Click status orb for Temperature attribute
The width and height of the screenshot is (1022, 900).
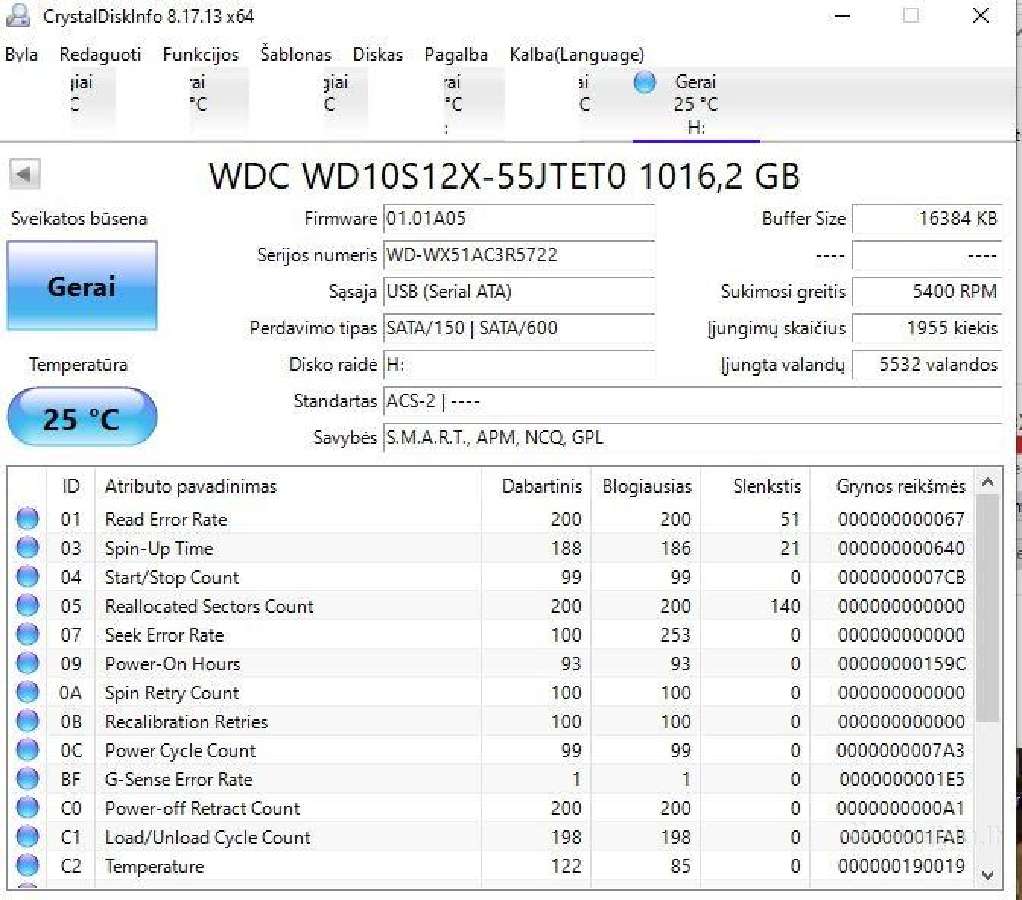[x=27, y=865]
